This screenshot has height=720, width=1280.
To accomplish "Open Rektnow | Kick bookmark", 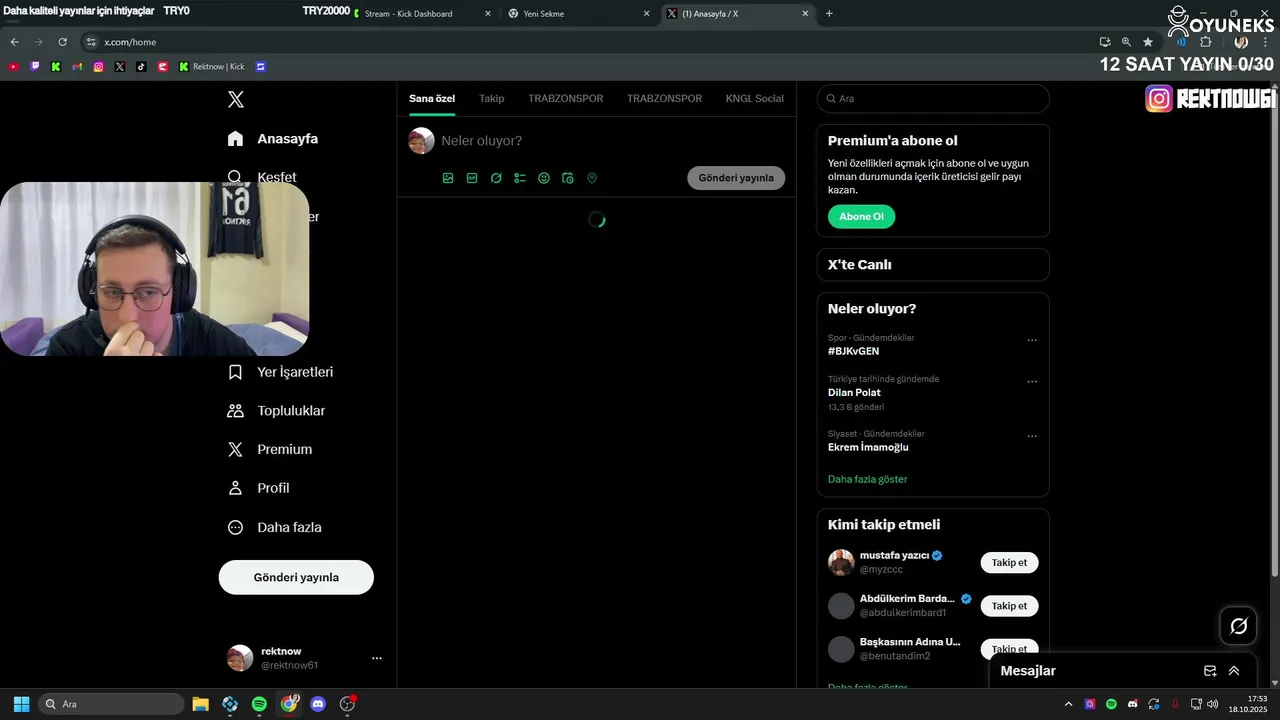I will [x=212, y=67].
